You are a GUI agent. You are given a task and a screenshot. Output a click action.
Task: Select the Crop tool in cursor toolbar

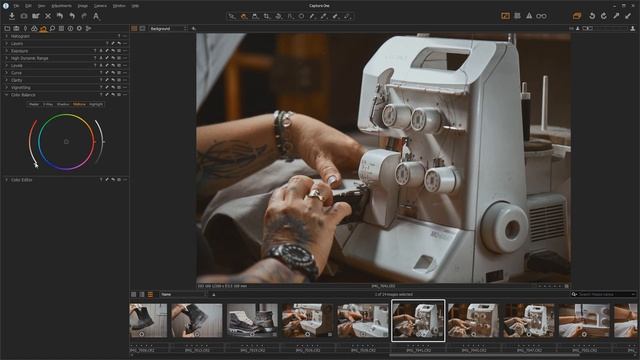click(267, 16)
